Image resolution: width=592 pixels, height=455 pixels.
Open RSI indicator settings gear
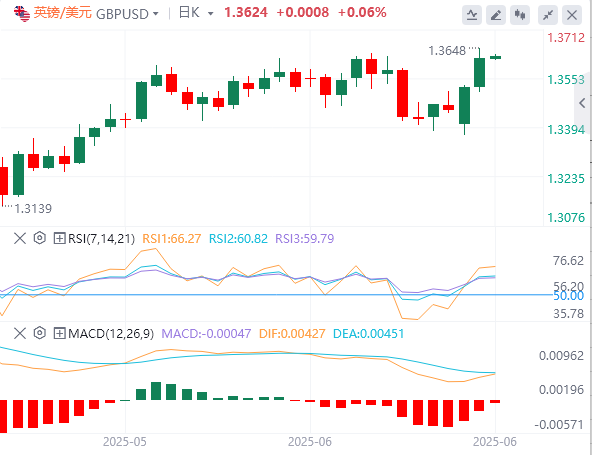pos(40,238)
